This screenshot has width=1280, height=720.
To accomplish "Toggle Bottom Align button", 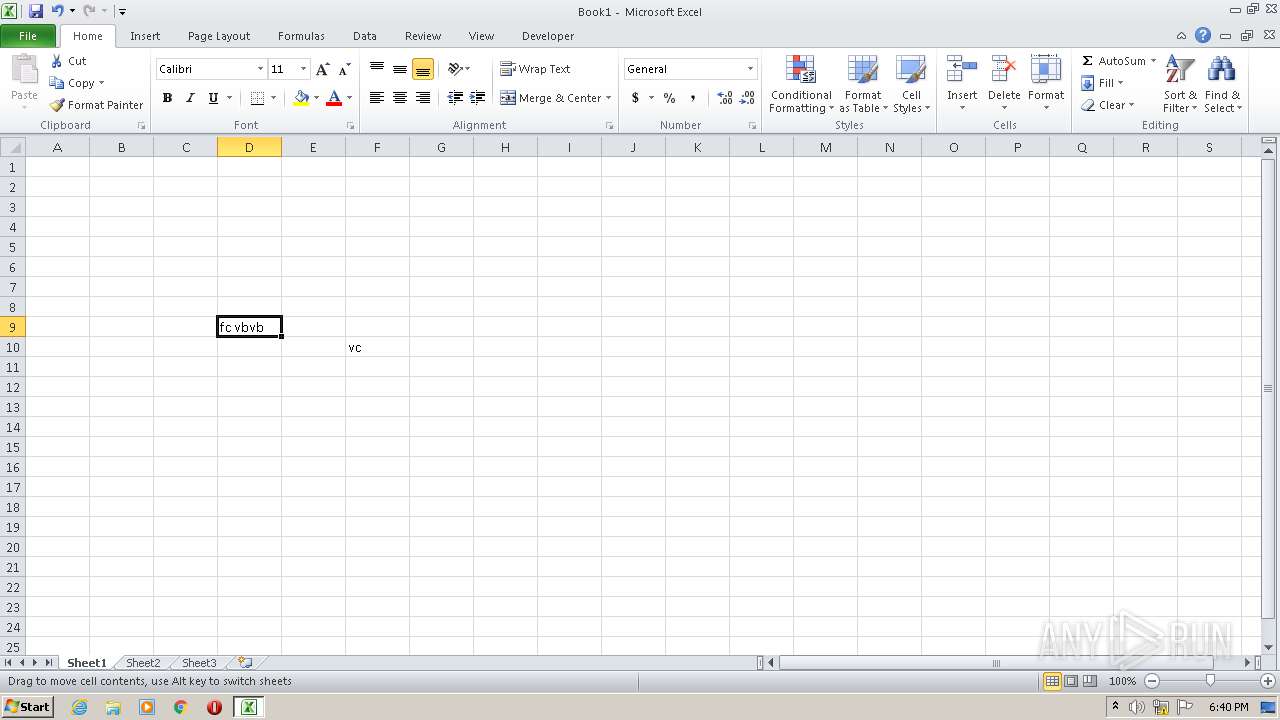I will 423,69.
